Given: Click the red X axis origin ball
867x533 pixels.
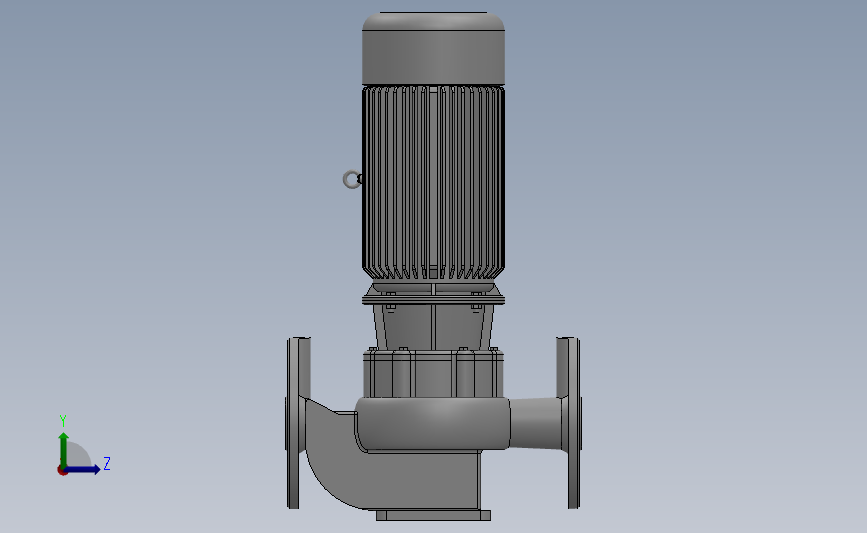Looking at the screenshot, I should point(62,471).
